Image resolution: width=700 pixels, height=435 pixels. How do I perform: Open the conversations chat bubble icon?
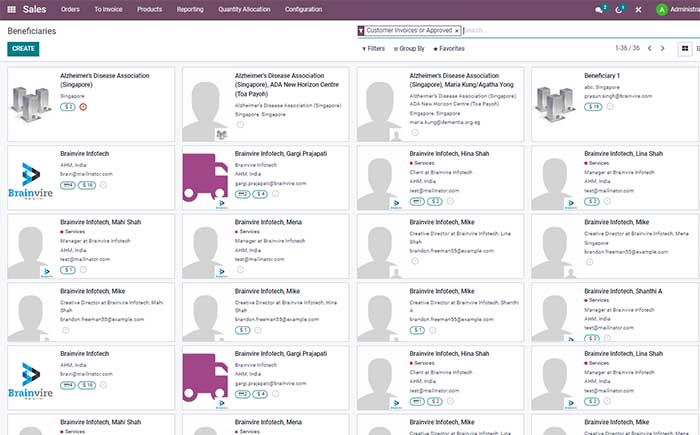point(599,9)
